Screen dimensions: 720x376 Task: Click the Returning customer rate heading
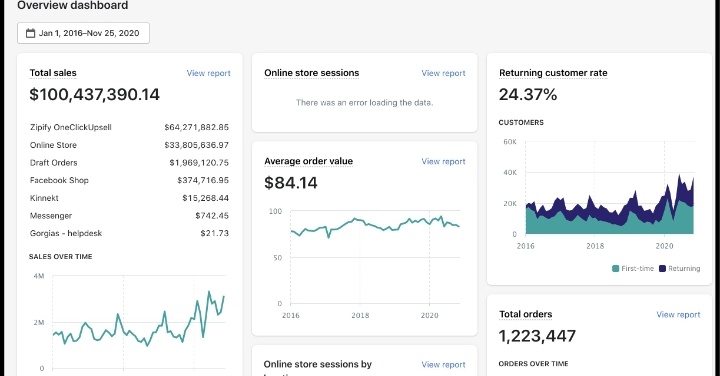[553, 73]
